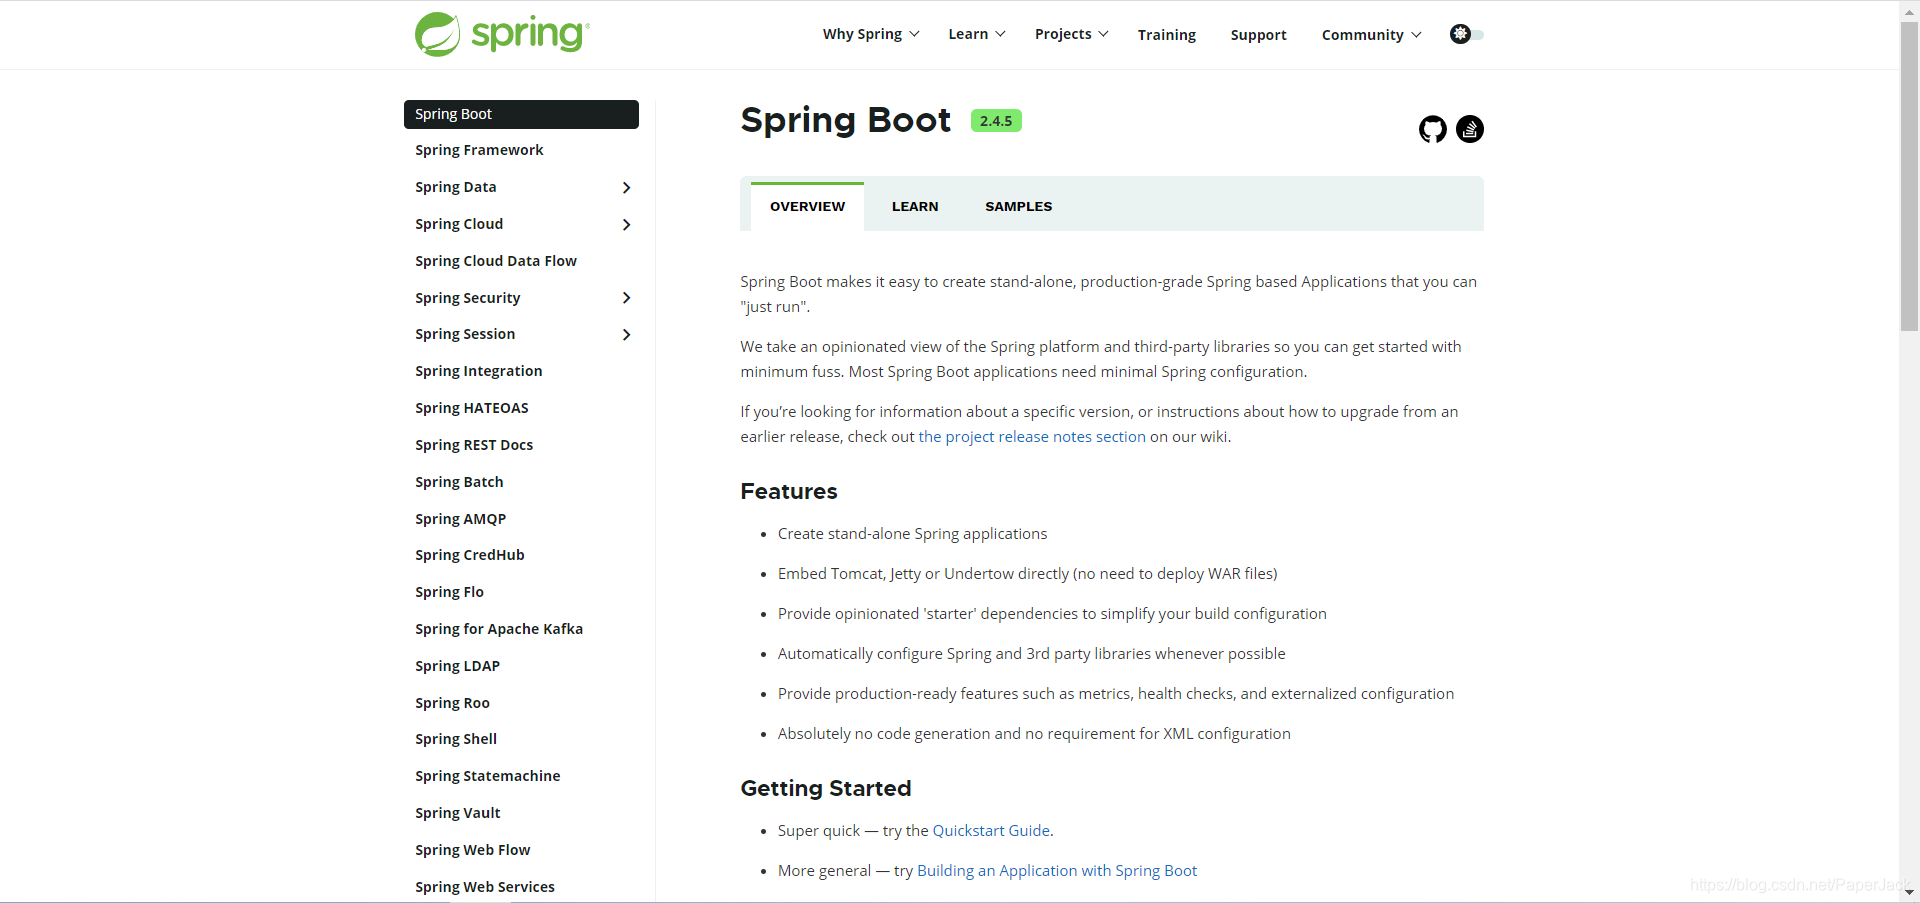The image size is (1920, 903).
Task: Select Spring Boot in the sidebar
Action: click(521, 114)
